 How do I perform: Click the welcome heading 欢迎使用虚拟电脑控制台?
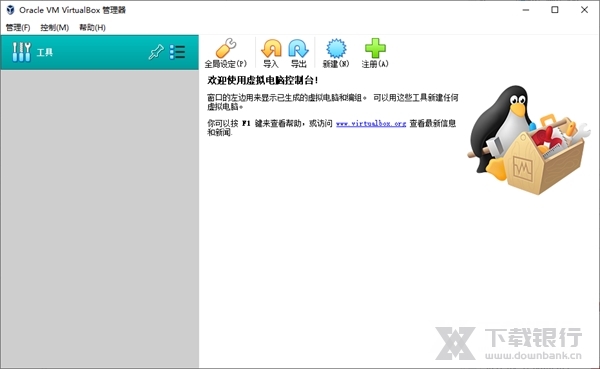[x=262, y=80]
